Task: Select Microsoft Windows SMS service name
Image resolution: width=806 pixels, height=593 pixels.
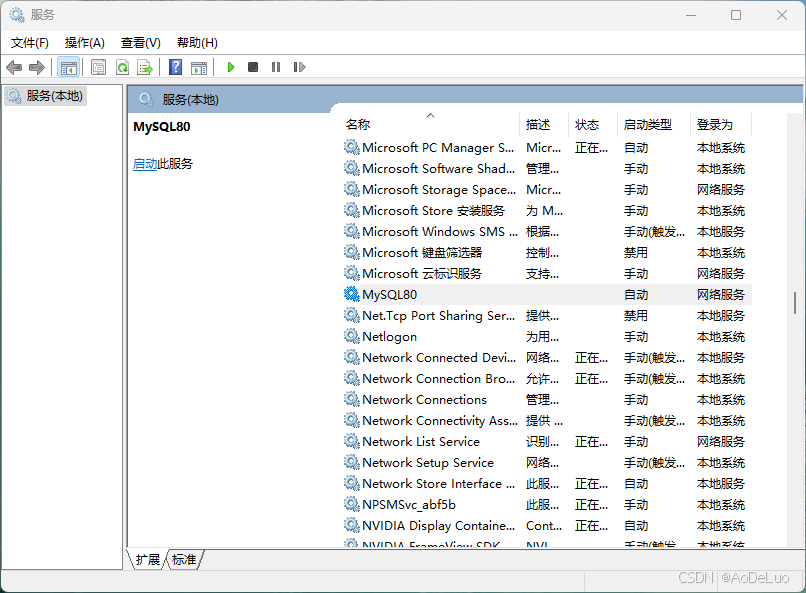Action: (440, 231)
